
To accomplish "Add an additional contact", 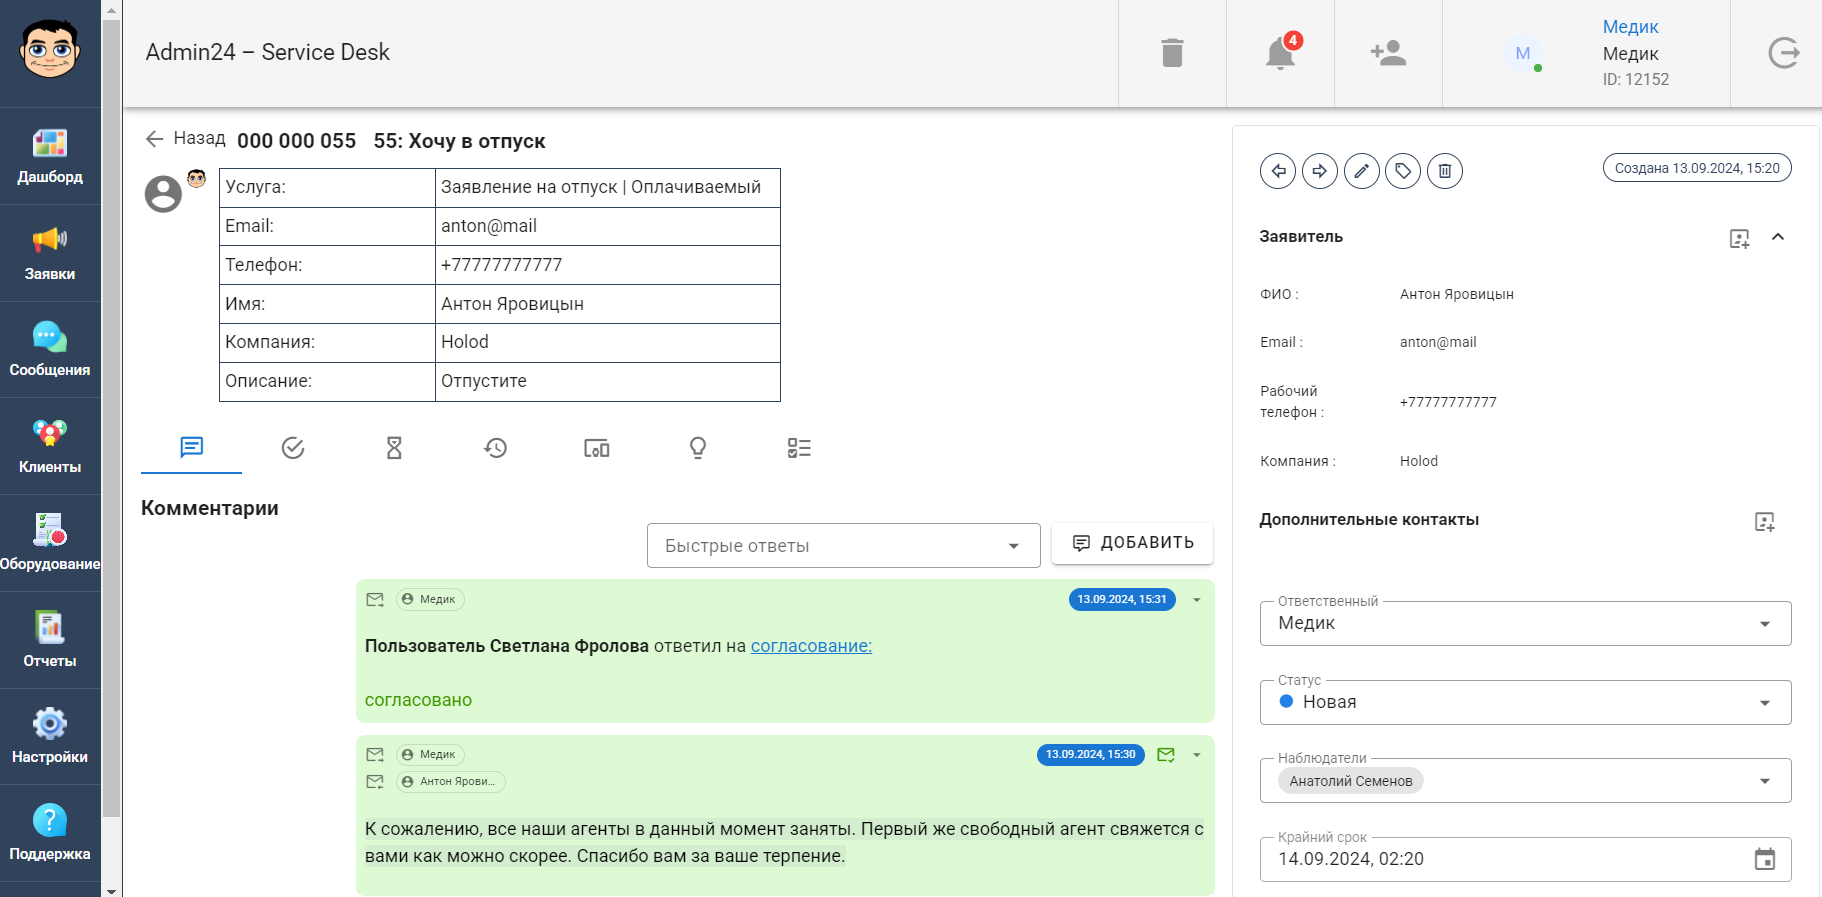I will [x=1764, y=522].
